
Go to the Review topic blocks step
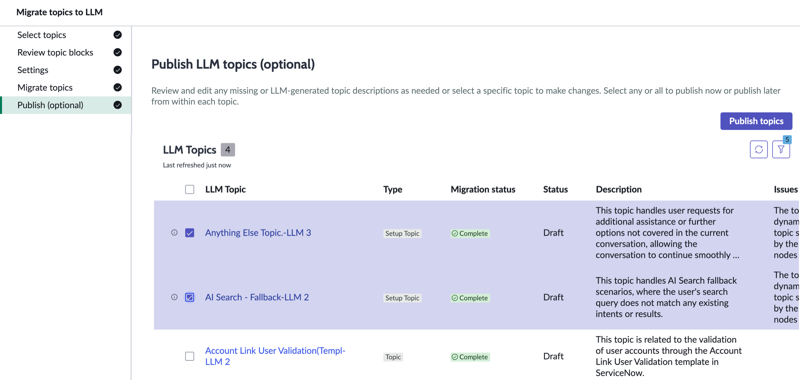55,53
